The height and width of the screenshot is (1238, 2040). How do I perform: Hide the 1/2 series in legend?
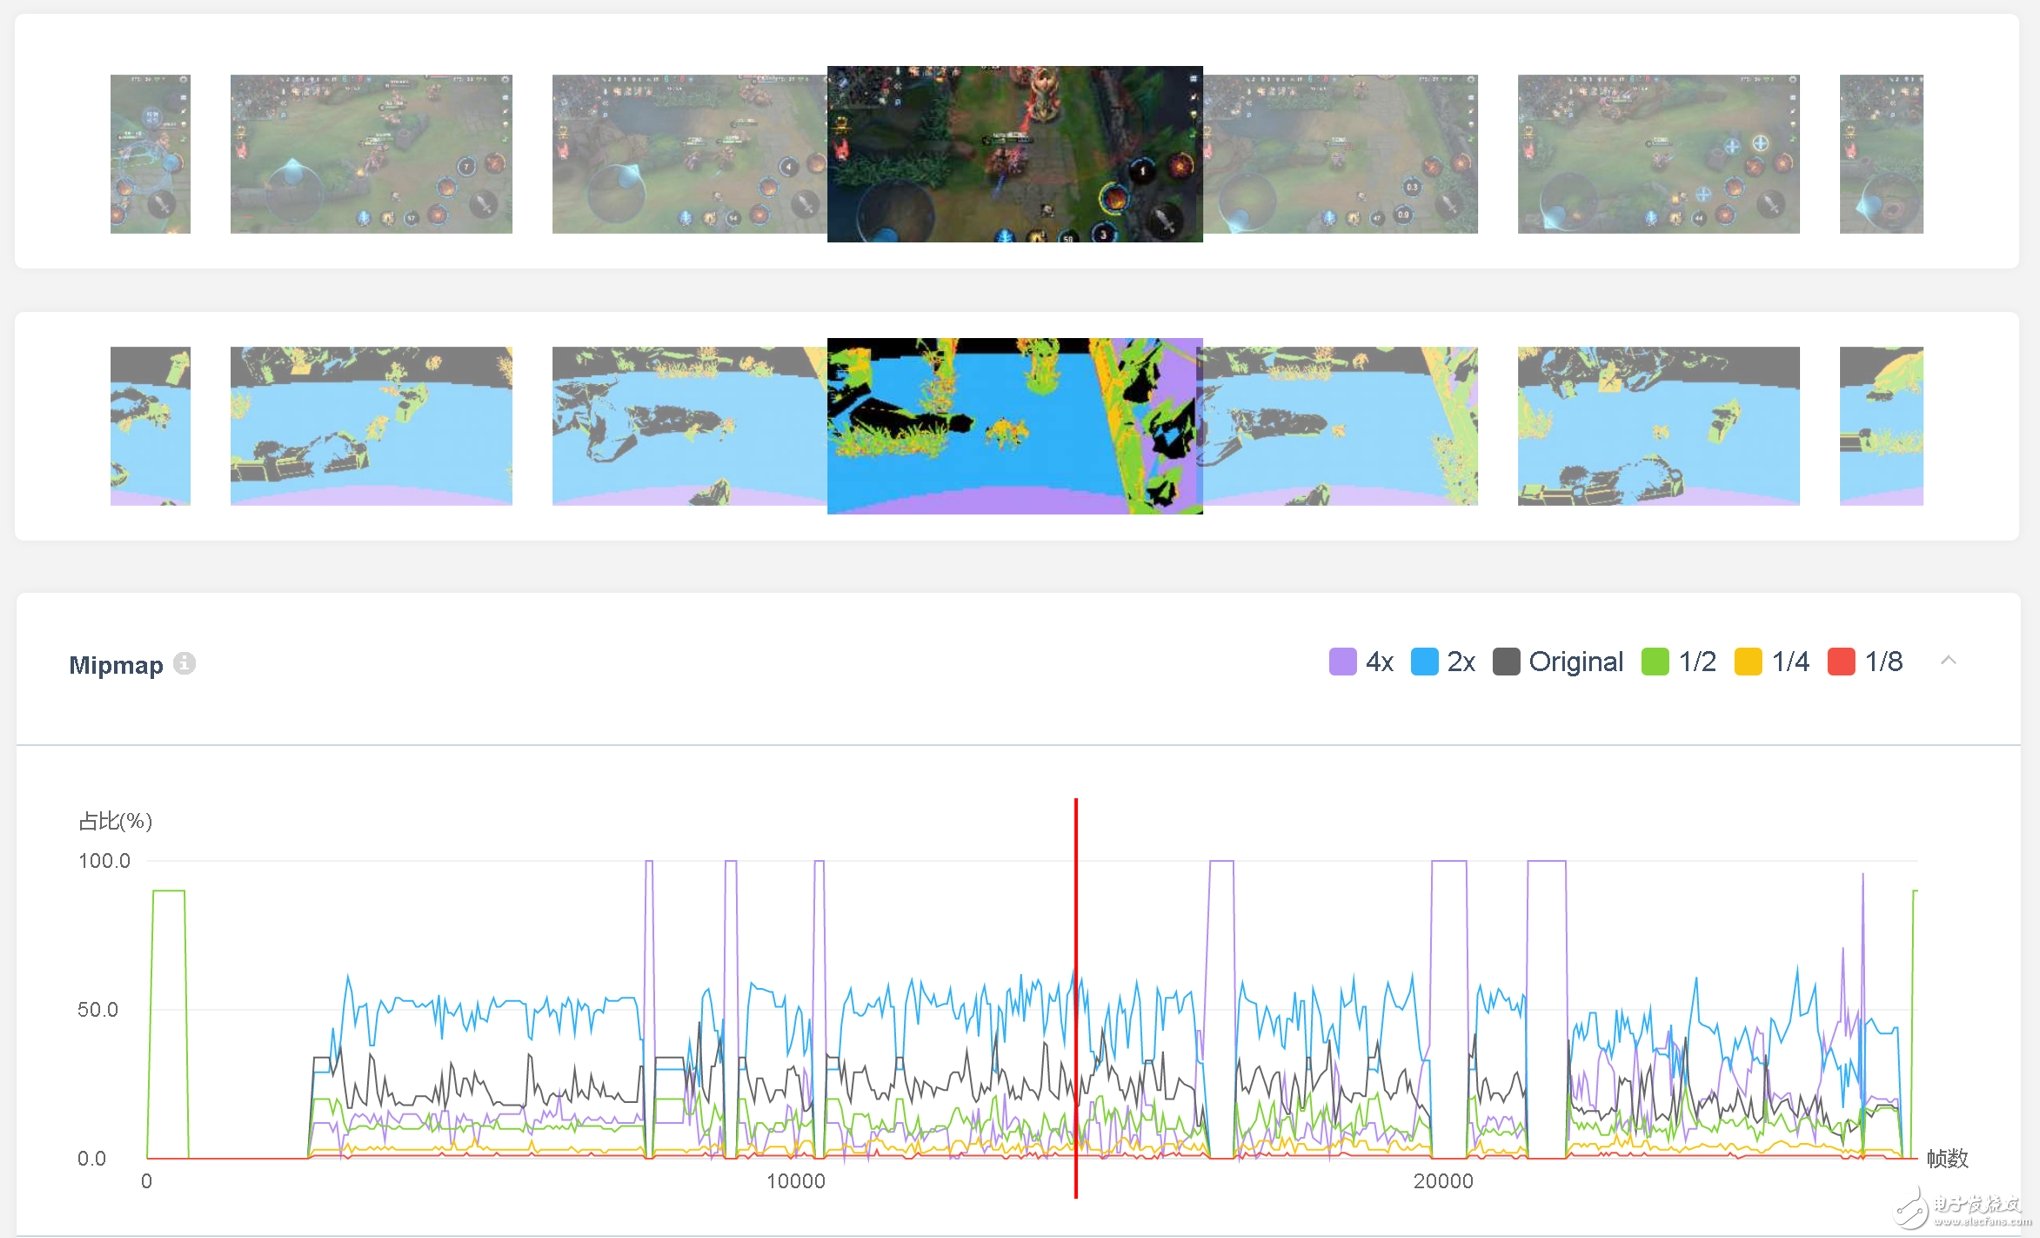pyautogui.click(x=1696, y=662)
